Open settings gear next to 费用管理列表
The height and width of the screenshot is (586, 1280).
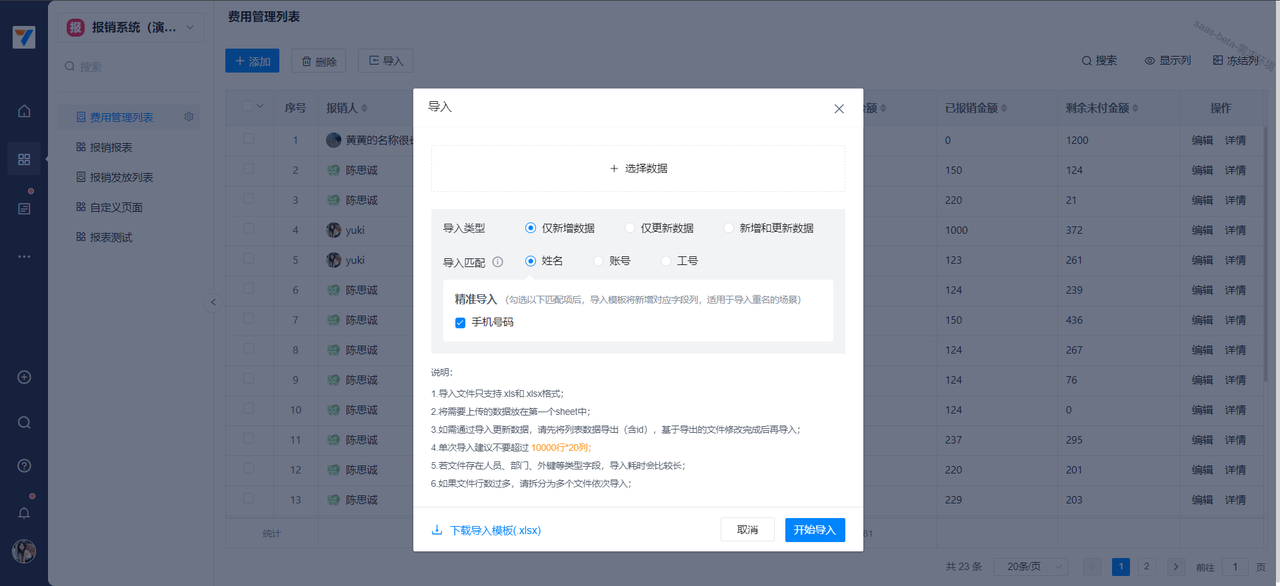click(x=188, y=117)
